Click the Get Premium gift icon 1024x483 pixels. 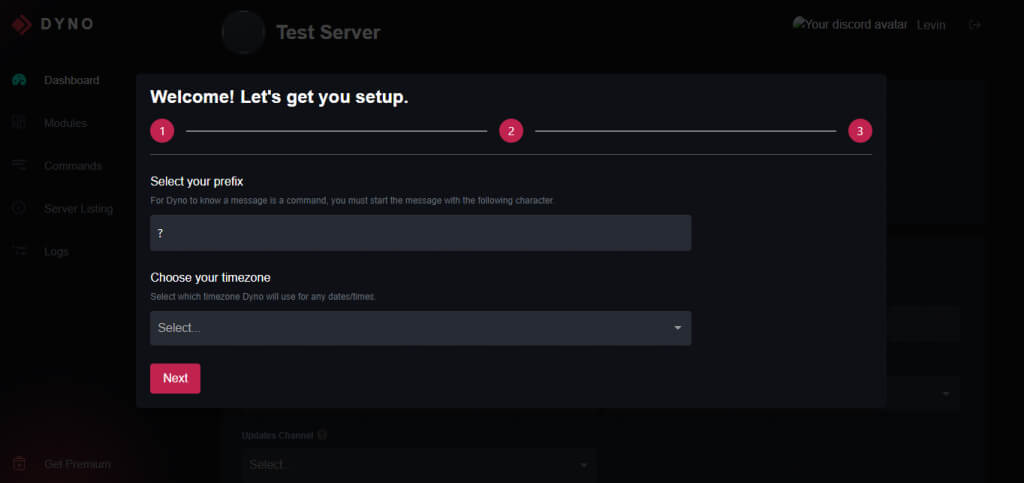point(19,464)
